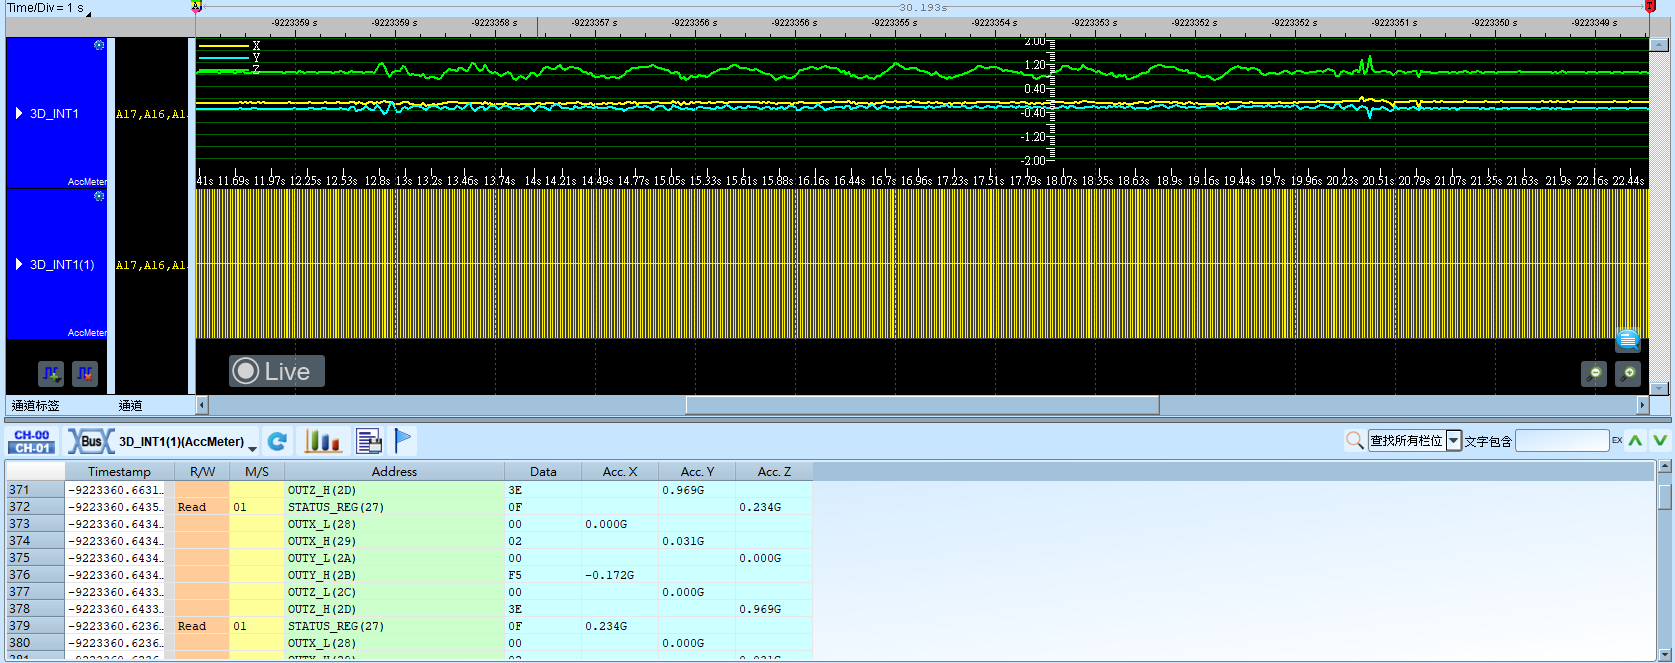Click the A17,A16,A1 channel cell of 3D_INT1
This screenshot has height=663, width=1675.
tap(151, 114)
